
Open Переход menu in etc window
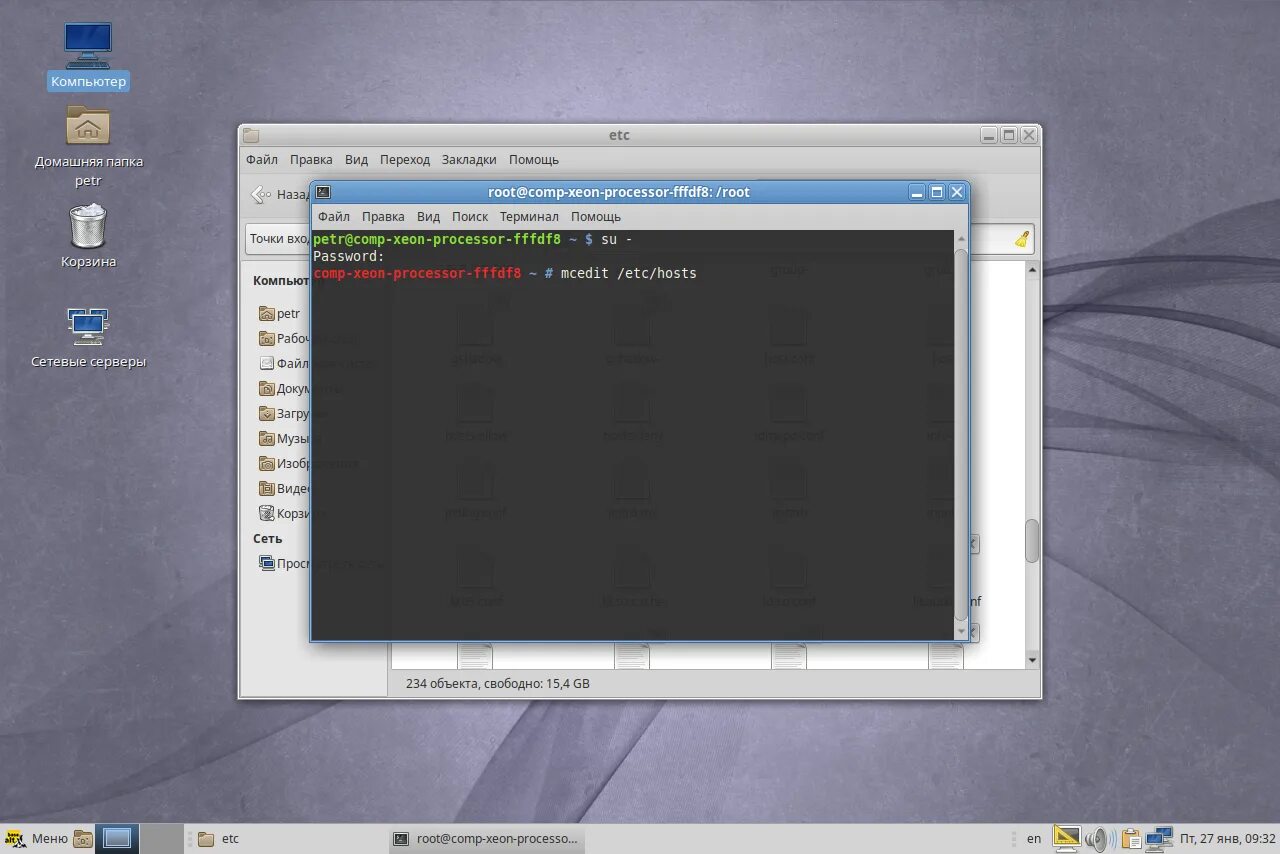click(x=405, y=159)
